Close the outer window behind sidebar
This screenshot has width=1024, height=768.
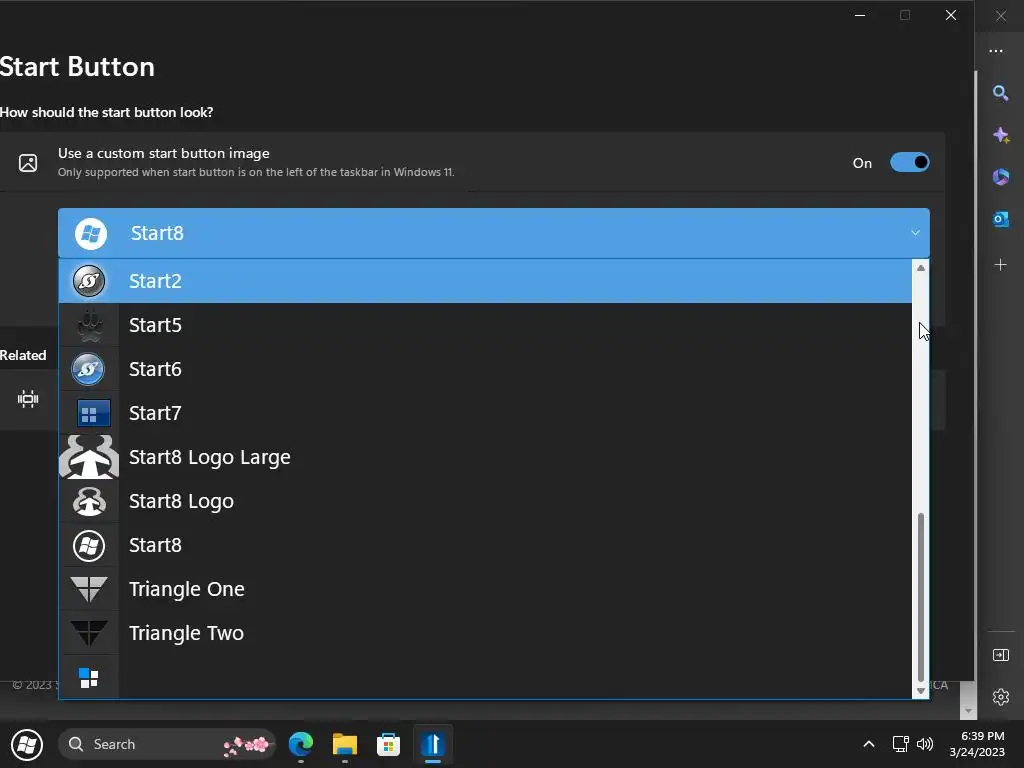click(1000, 16)
